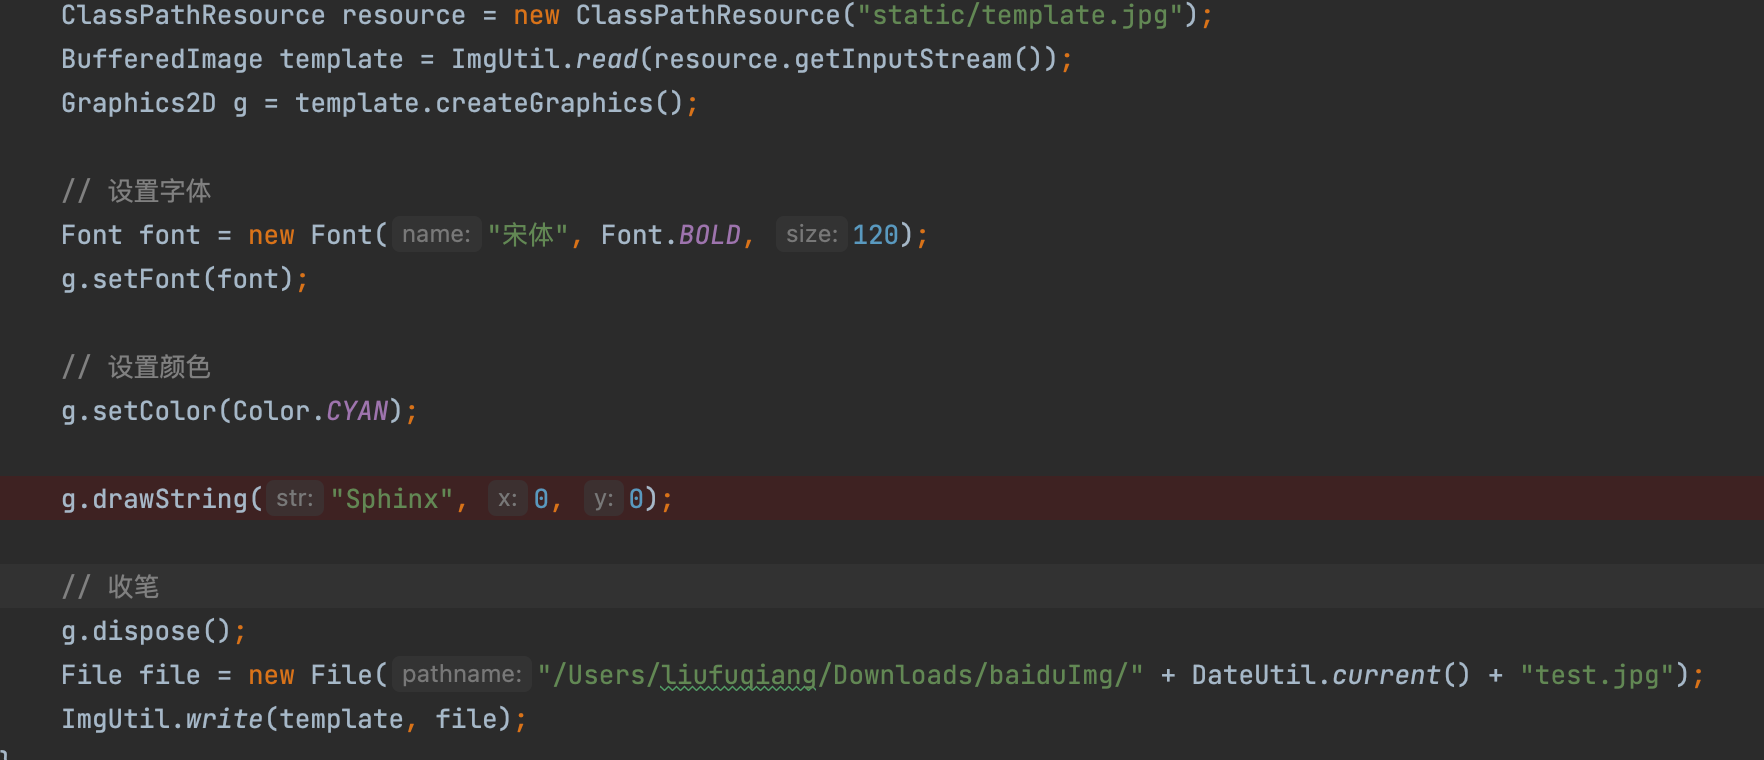Viewport: 1764px width, 760px height.
Task: Click the setFont method call
Action: click(x=147, y=279)
